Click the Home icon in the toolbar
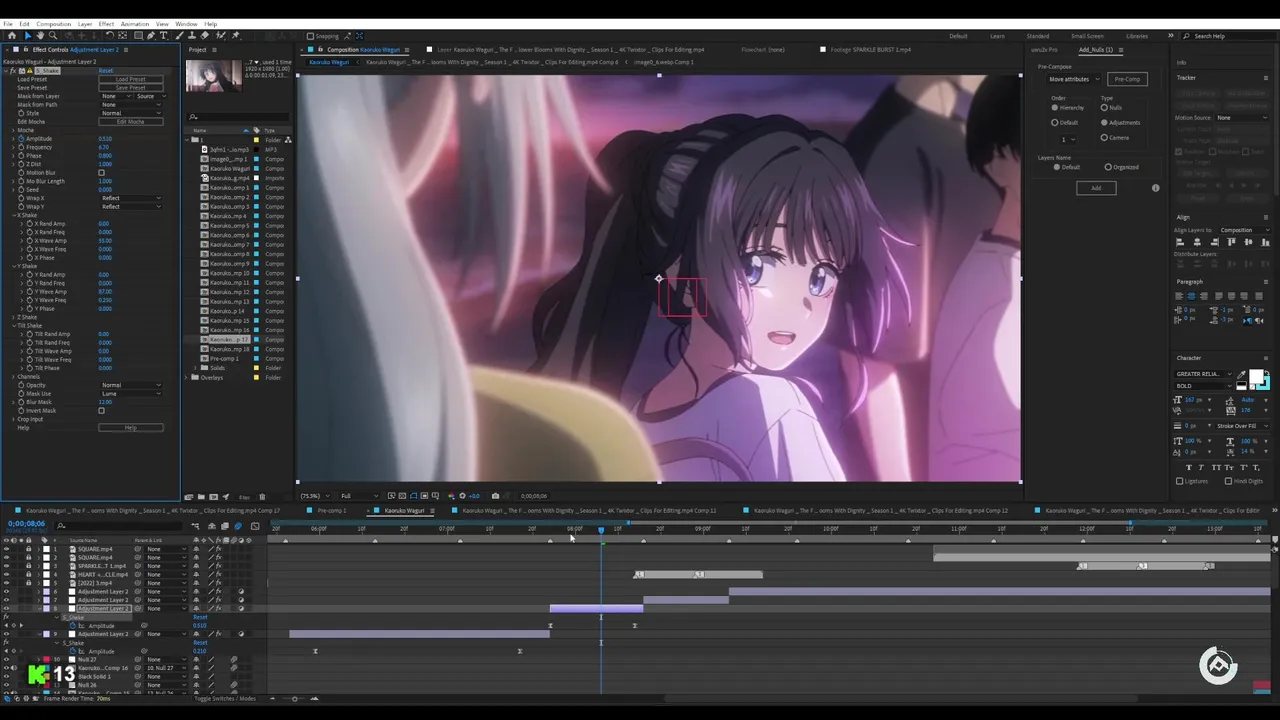 12,35
